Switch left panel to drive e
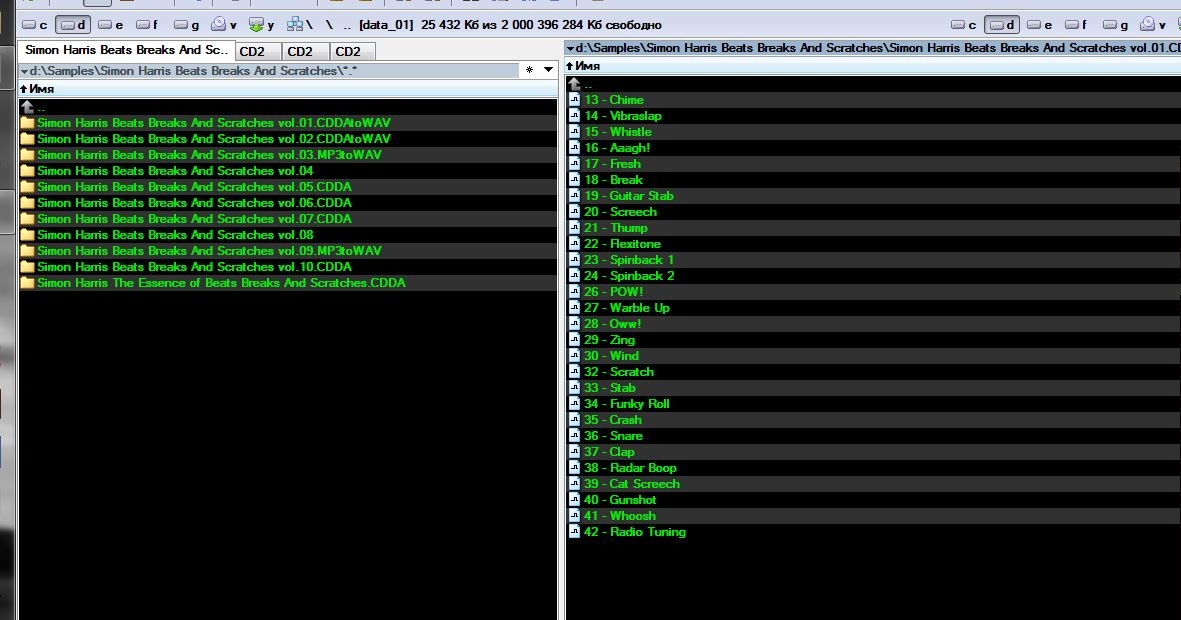The image size is (1181, 620). (x=111, y=25)
